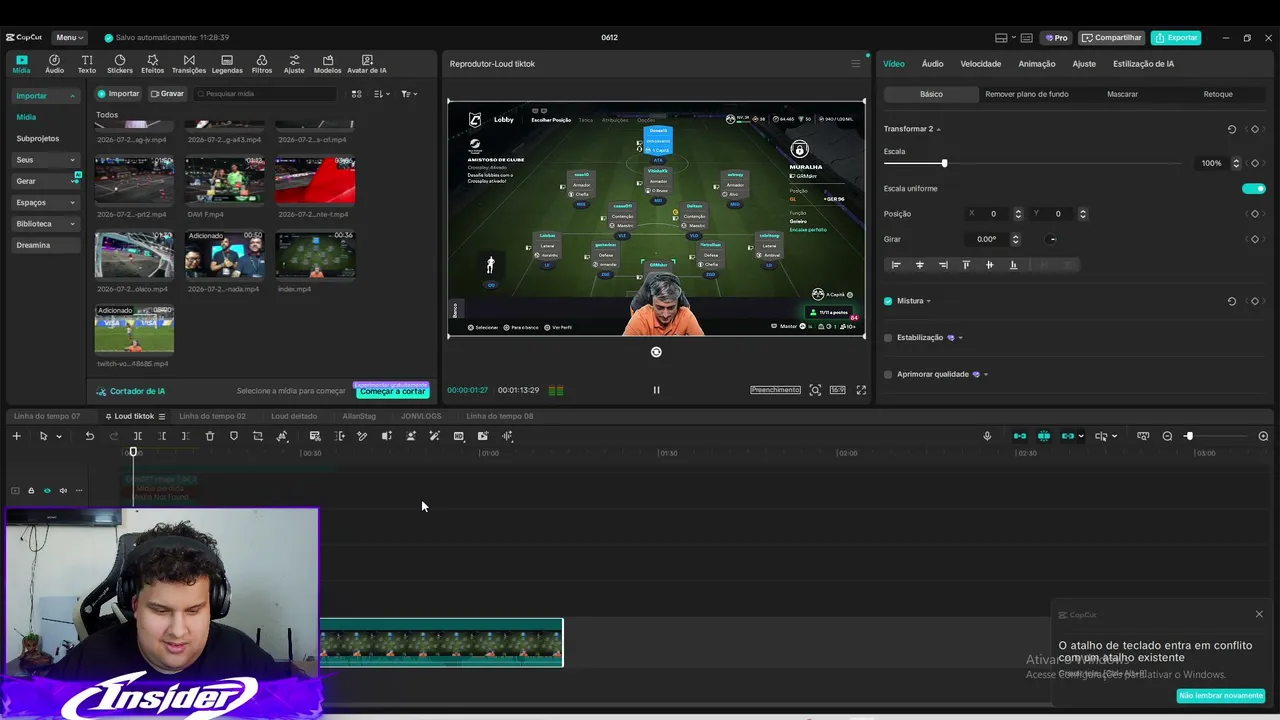The height and width of the screenshot is (720, 1280).
Task: Undo the last timeline action
Action: click(x=90, y=436)
